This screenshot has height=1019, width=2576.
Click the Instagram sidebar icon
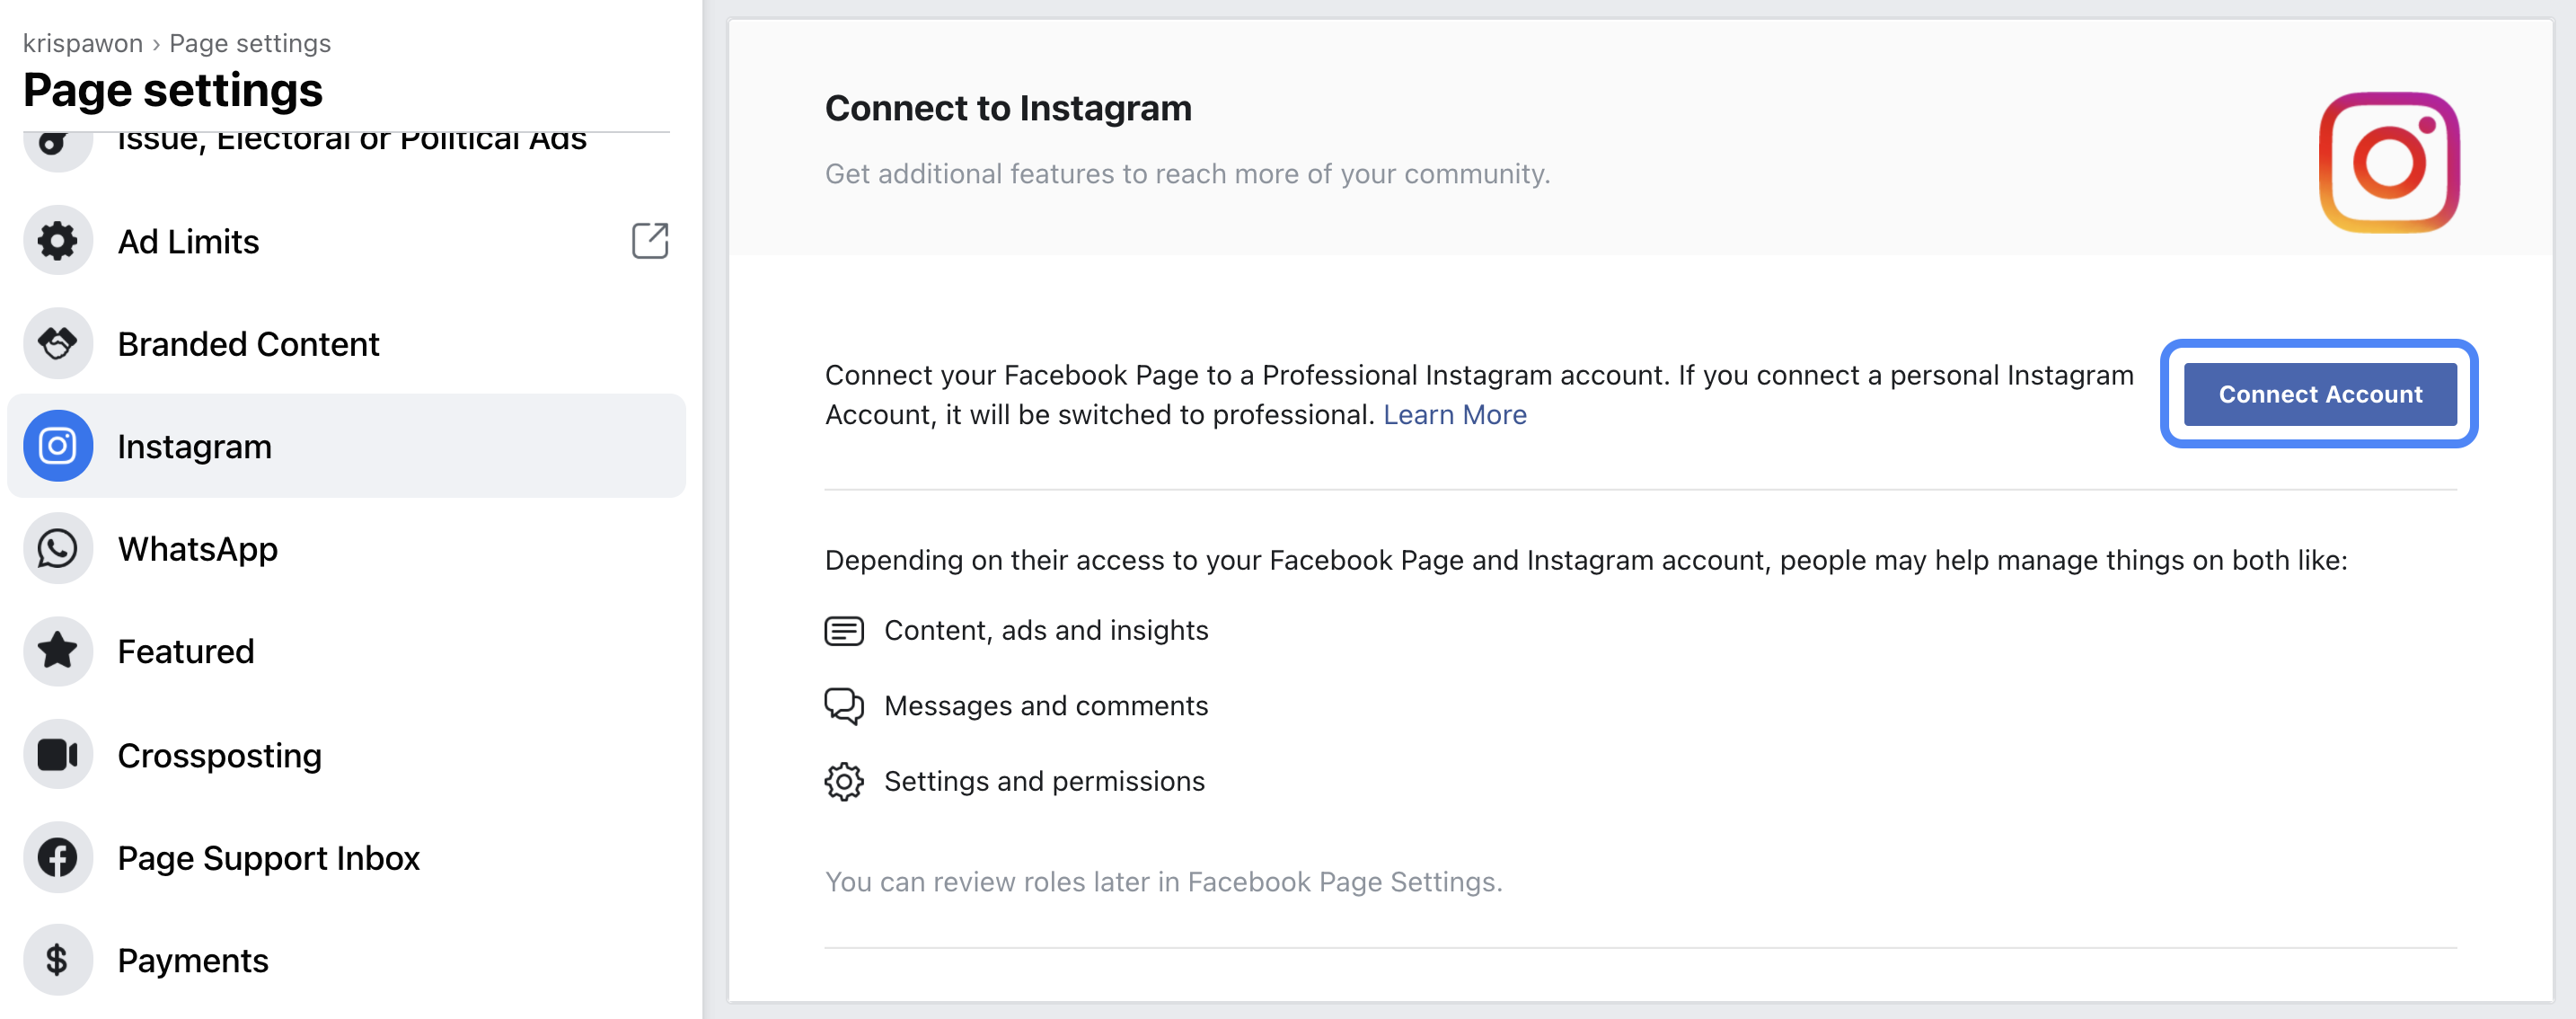click(x=58, y=446)
